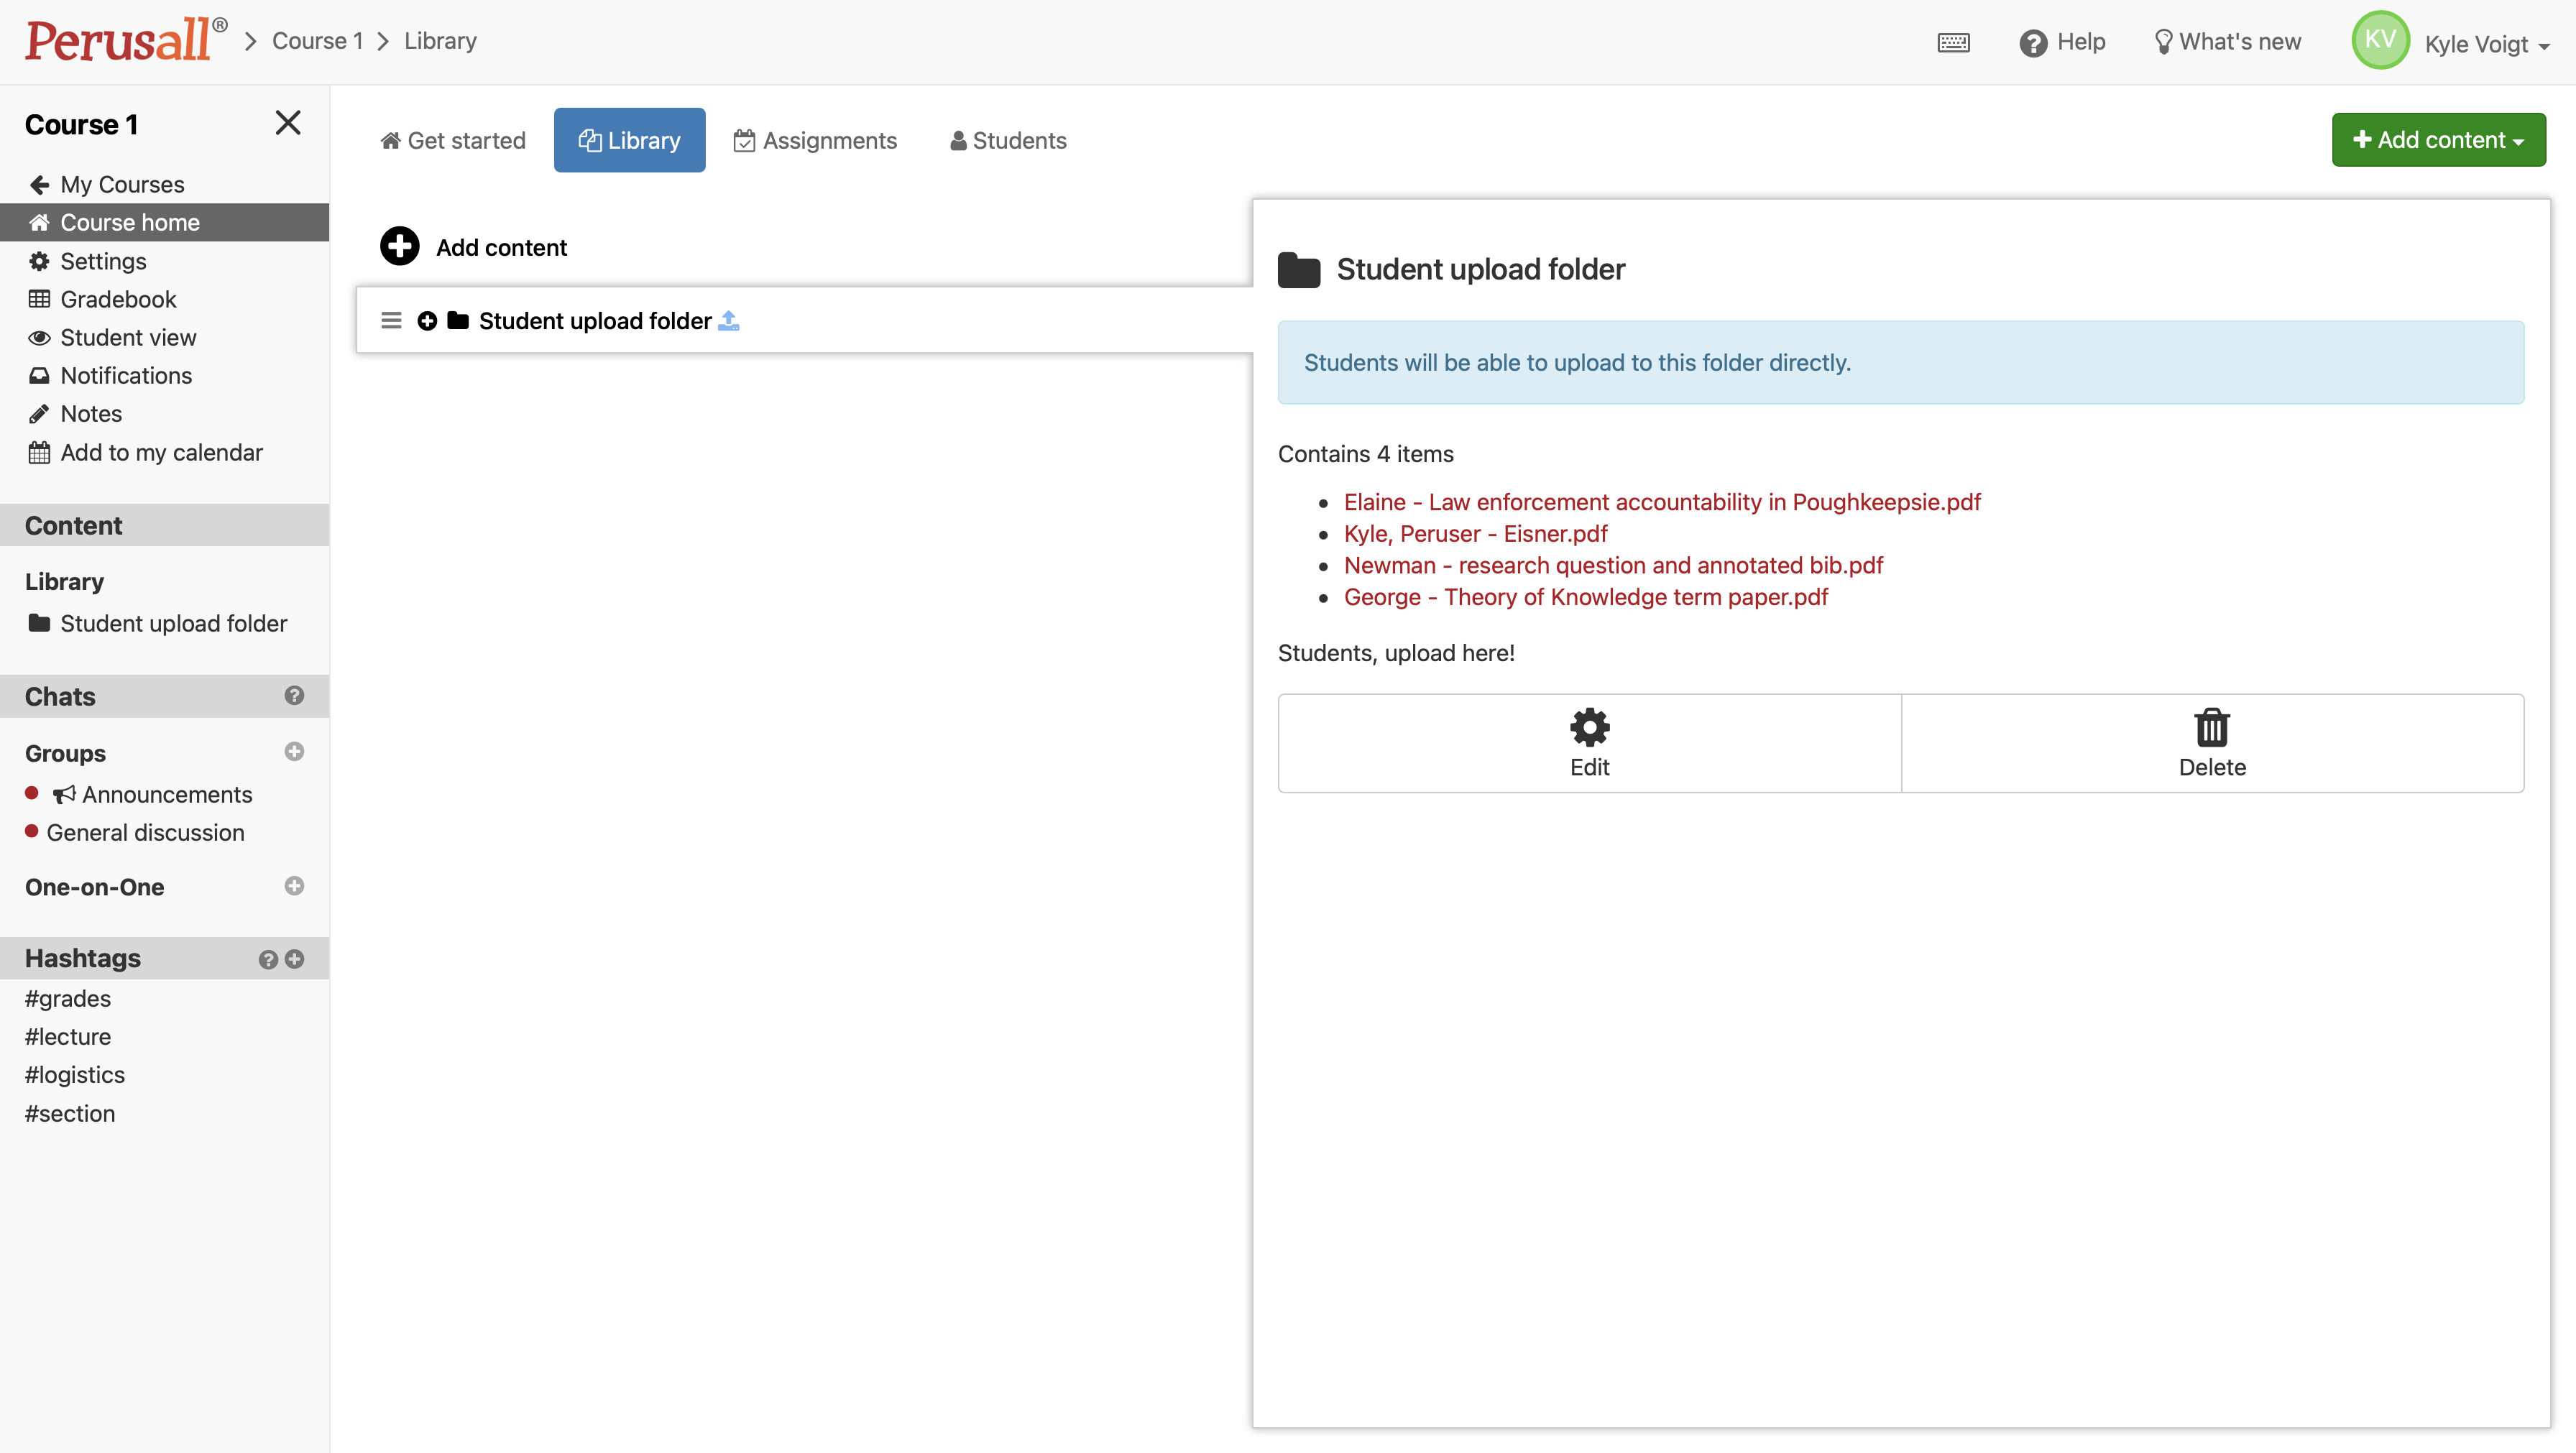Switch to the Get started tab

tap(453, 140)
